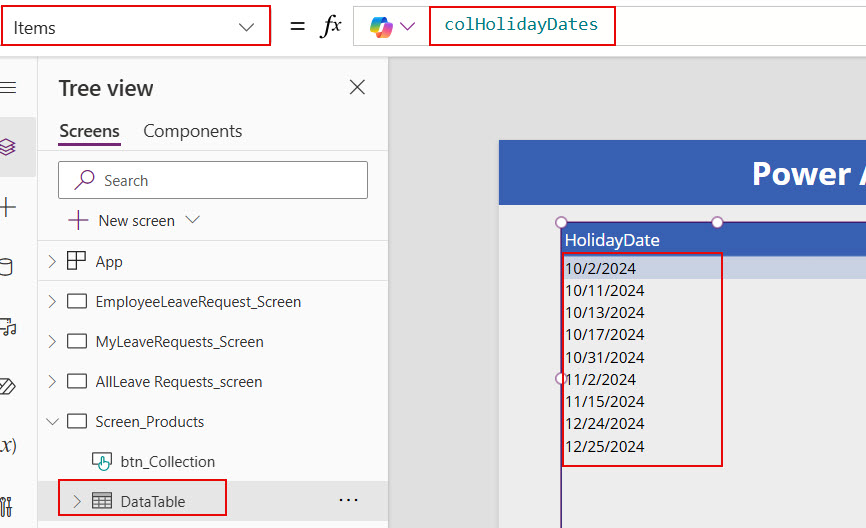Select MyLeaveRequests_Screen in tree
The image size is (866, 528).
click(x=179, y=342)
